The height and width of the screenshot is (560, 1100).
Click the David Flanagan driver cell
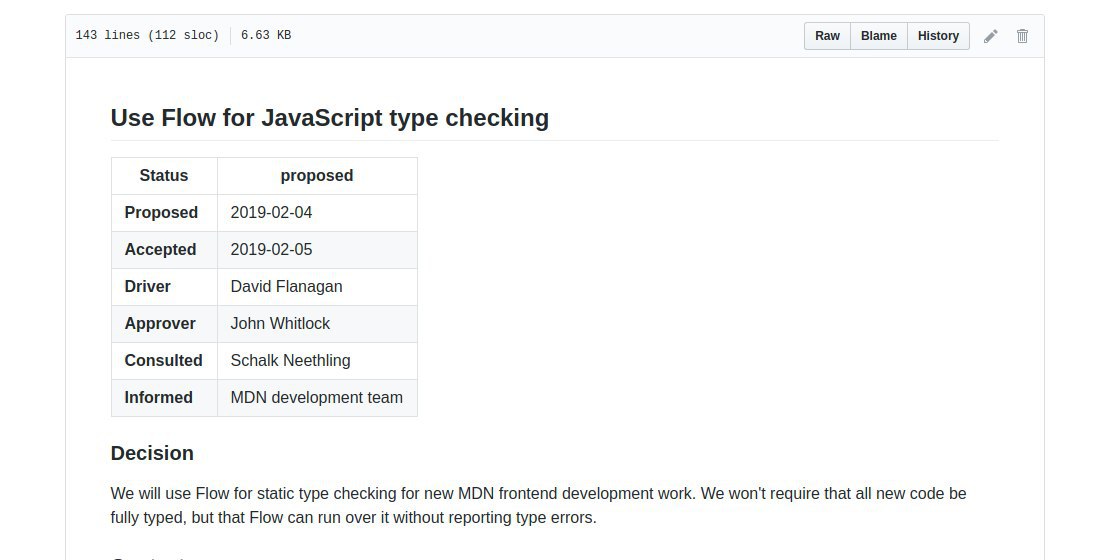tap(286, 287)
